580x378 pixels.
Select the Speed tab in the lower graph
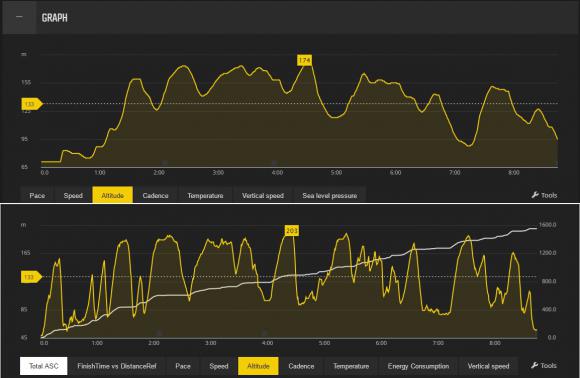(219, 366)
